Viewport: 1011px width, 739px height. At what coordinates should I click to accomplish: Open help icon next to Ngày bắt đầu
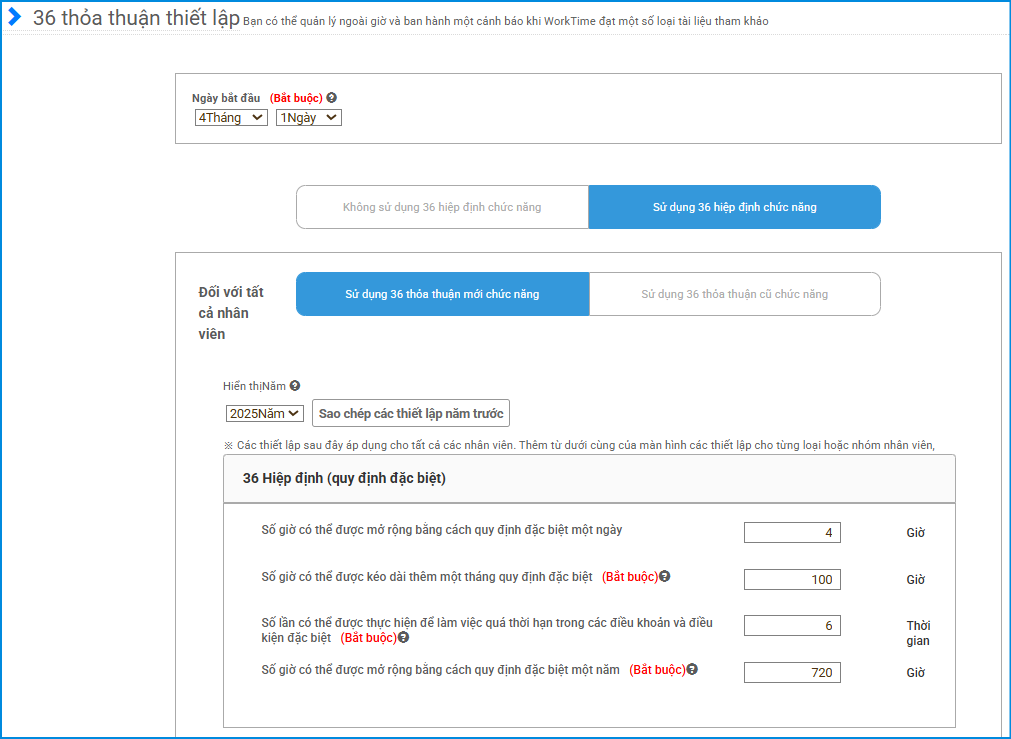click(332, 98)
